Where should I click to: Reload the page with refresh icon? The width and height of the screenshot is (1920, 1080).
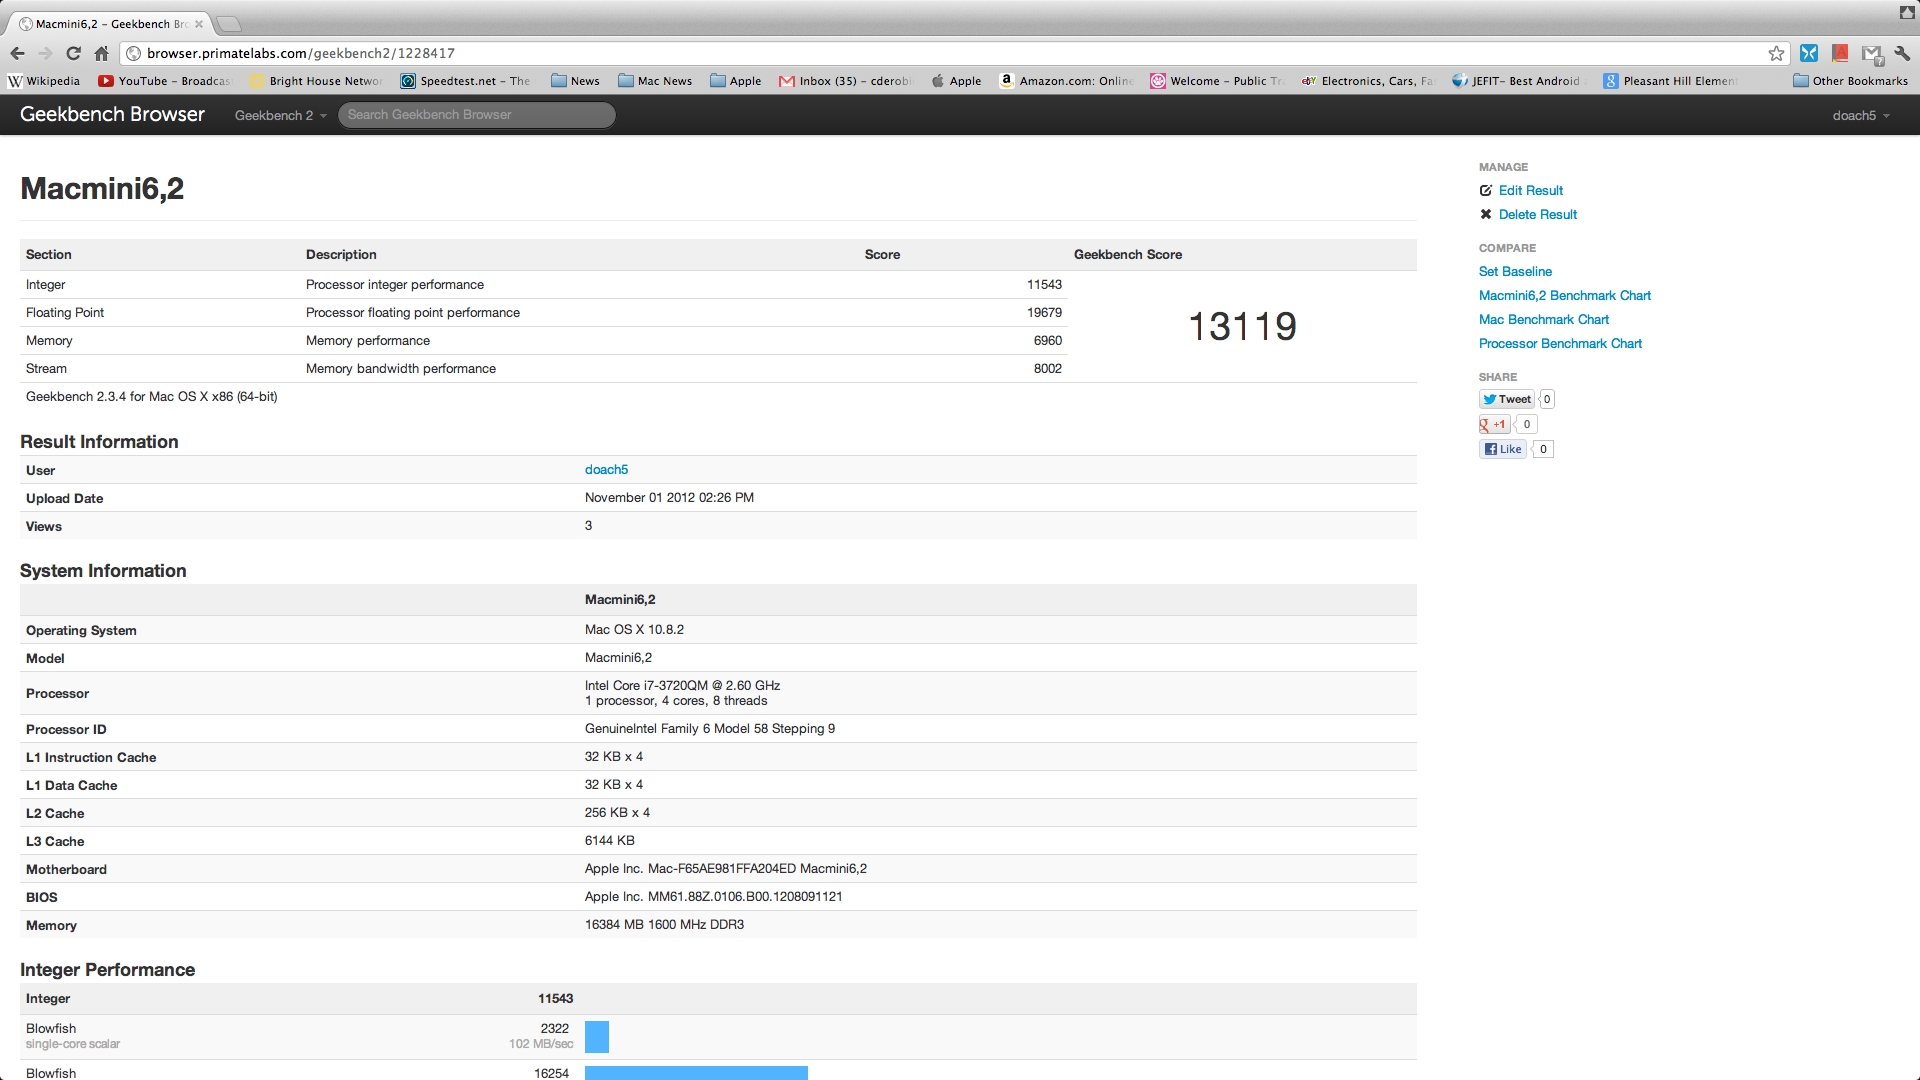coord(73,53)
